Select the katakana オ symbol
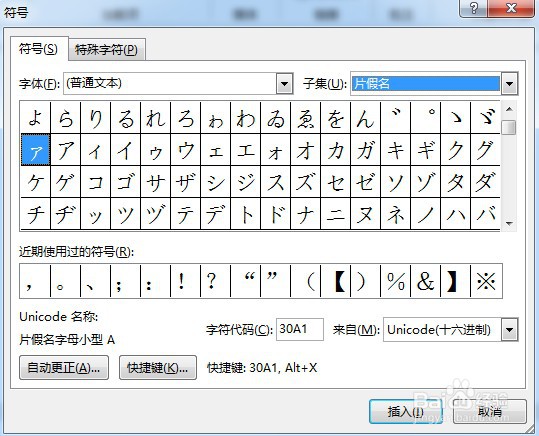Image resolution: width=539 pixels, height=436 pixels. coord(306,150)
